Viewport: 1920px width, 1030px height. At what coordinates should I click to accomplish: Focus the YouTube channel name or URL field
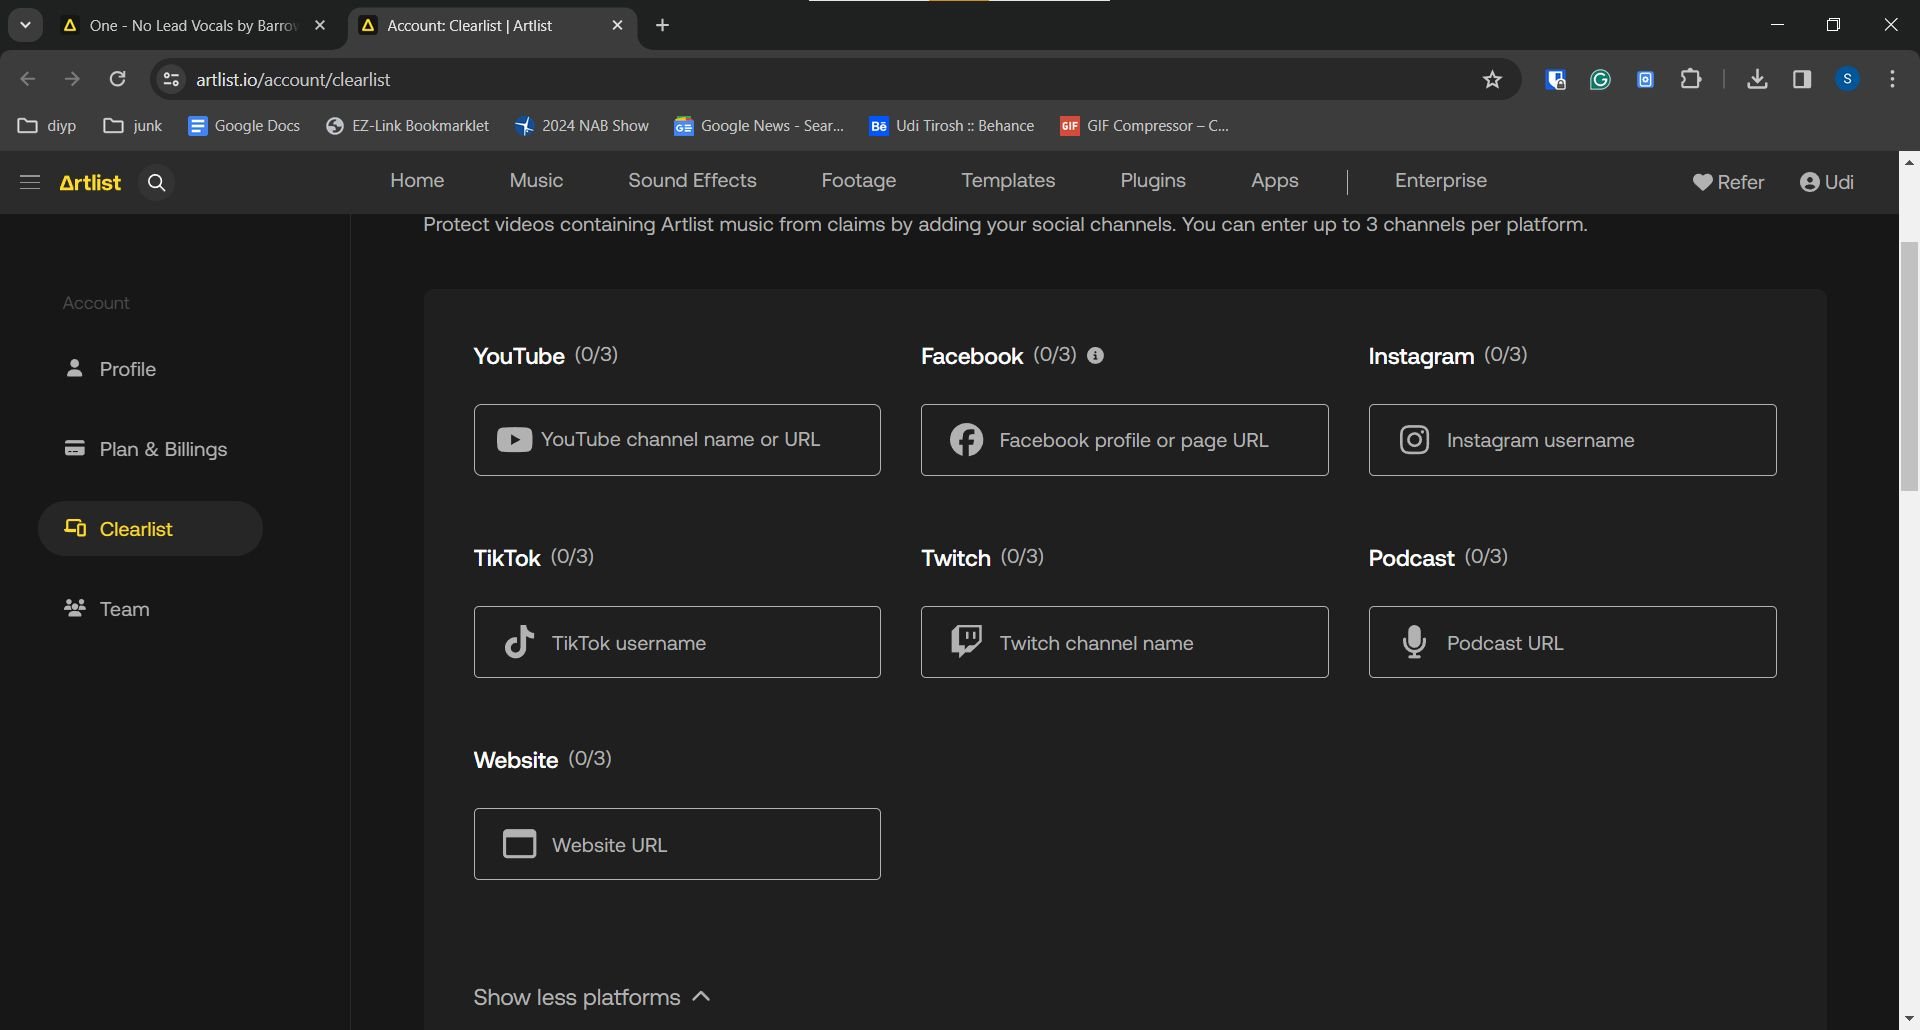click(x=677, y=440)
